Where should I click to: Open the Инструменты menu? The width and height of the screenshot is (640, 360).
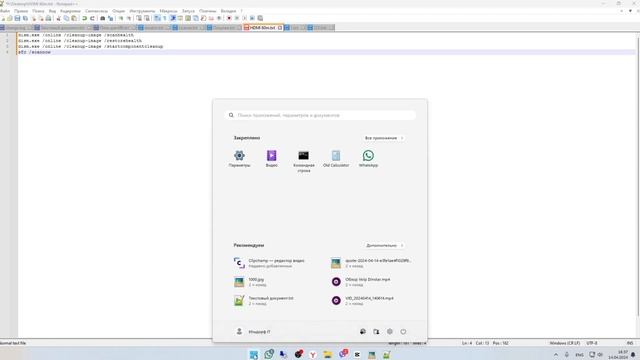142,11
